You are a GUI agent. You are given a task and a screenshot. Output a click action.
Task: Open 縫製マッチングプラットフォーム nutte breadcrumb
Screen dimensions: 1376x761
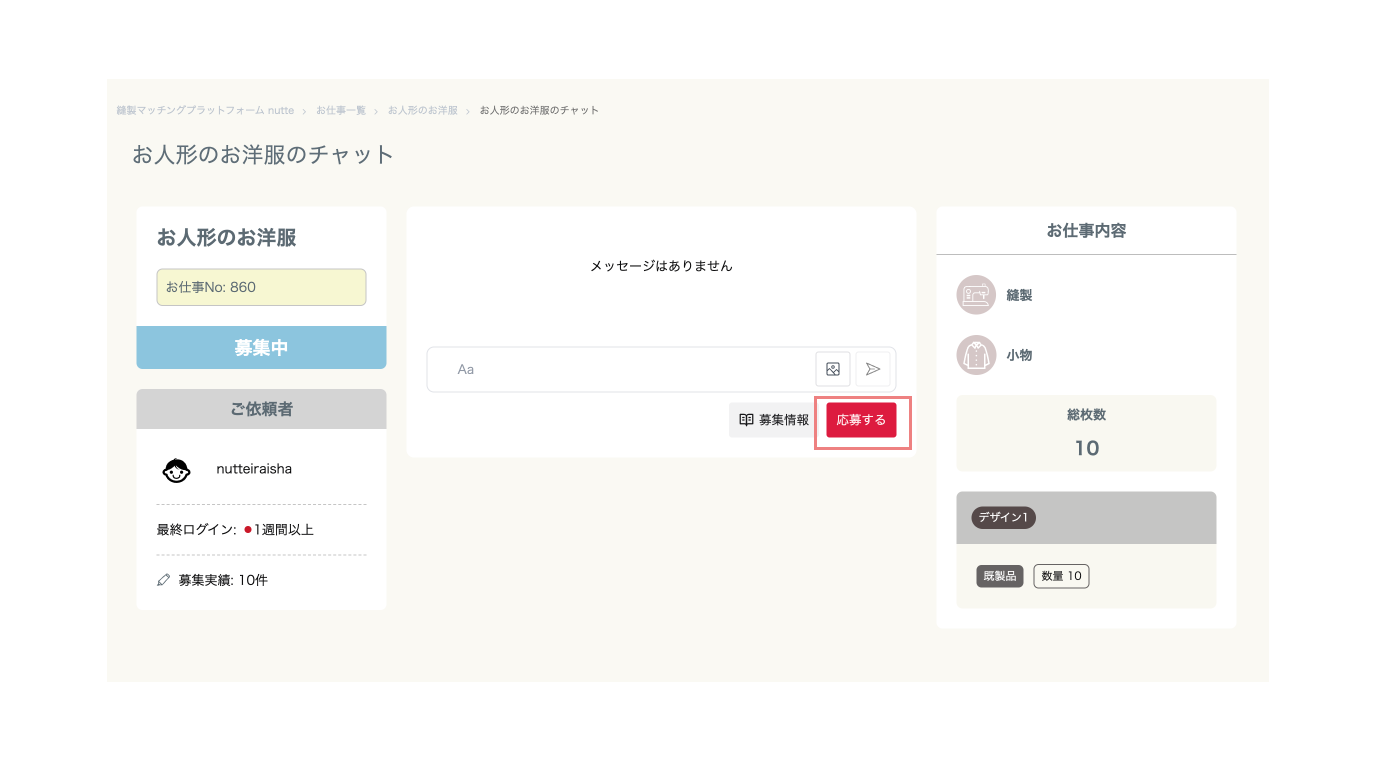[205, 110]
